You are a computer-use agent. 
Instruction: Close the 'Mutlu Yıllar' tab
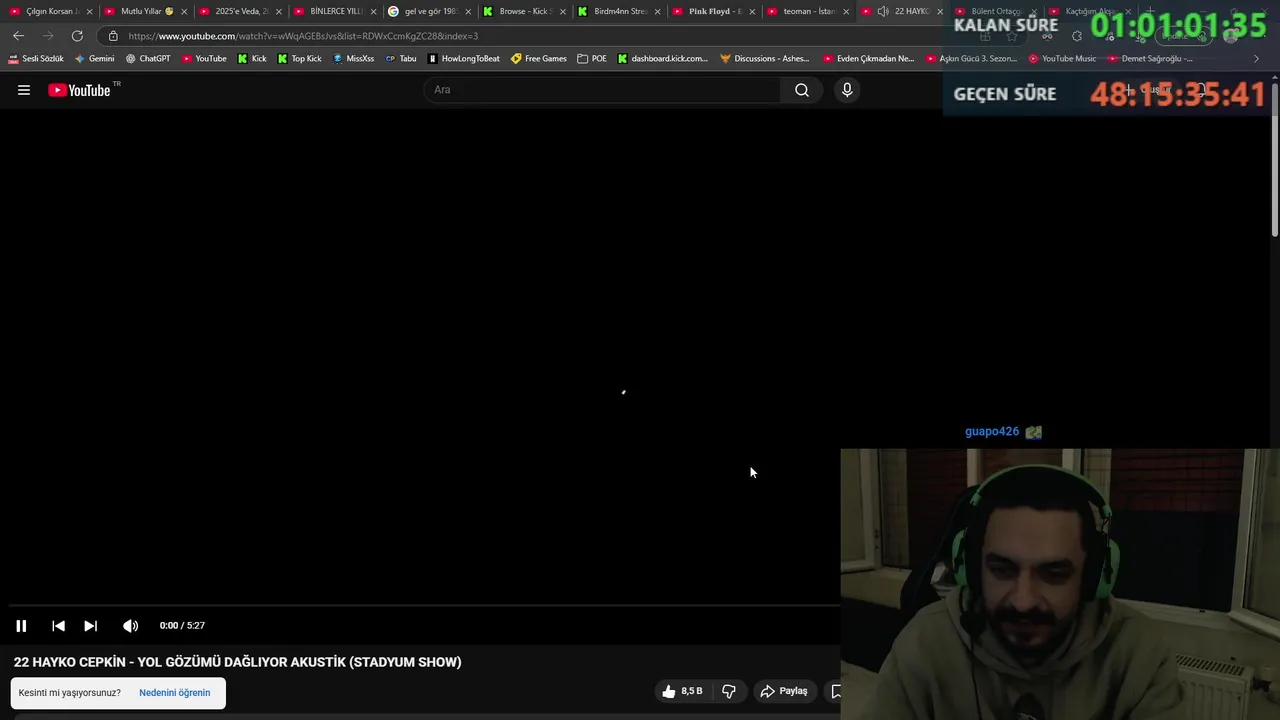click(184, 12)
